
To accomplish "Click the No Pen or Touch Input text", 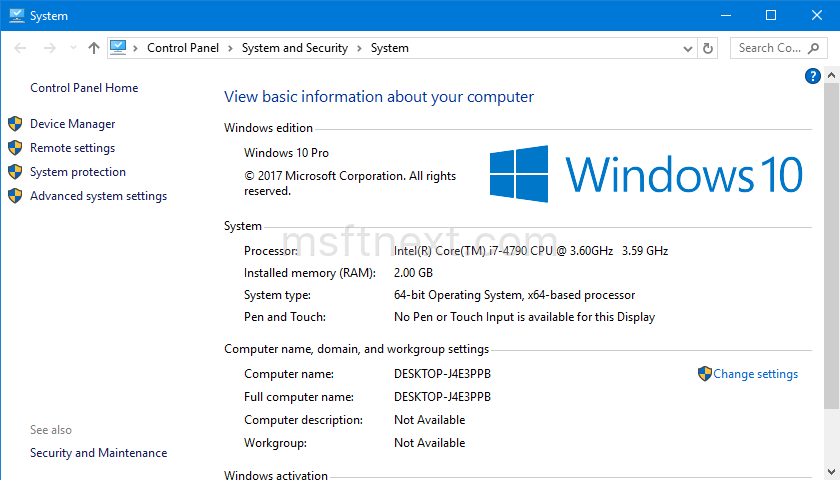I will (524, 317).
